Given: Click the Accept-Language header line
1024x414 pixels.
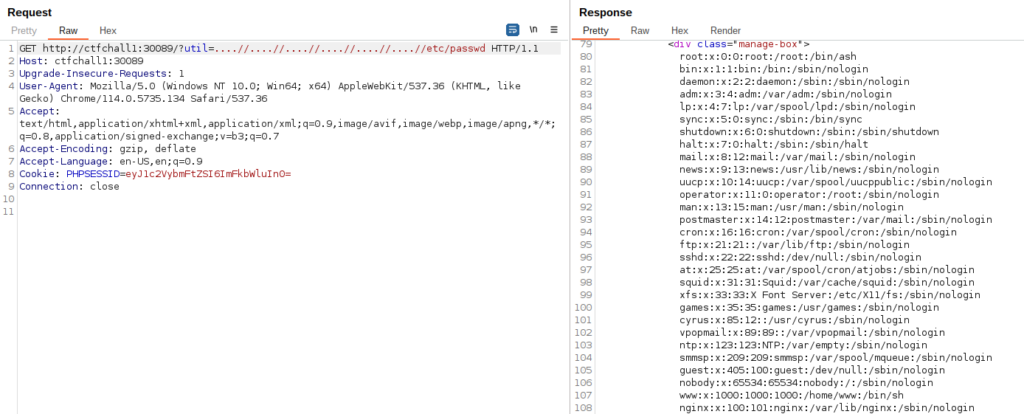Looking at the screenshot, I should (x=110, y=161).
